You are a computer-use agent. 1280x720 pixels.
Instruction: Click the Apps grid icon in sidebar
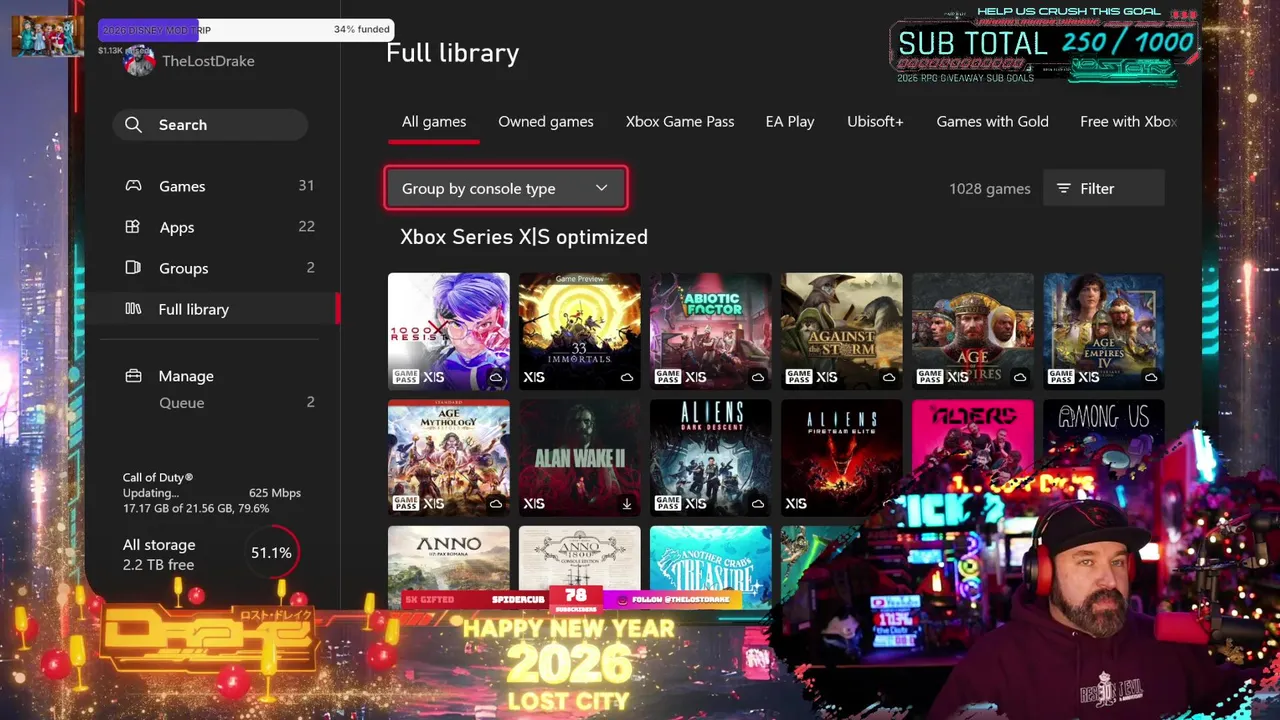132,227
